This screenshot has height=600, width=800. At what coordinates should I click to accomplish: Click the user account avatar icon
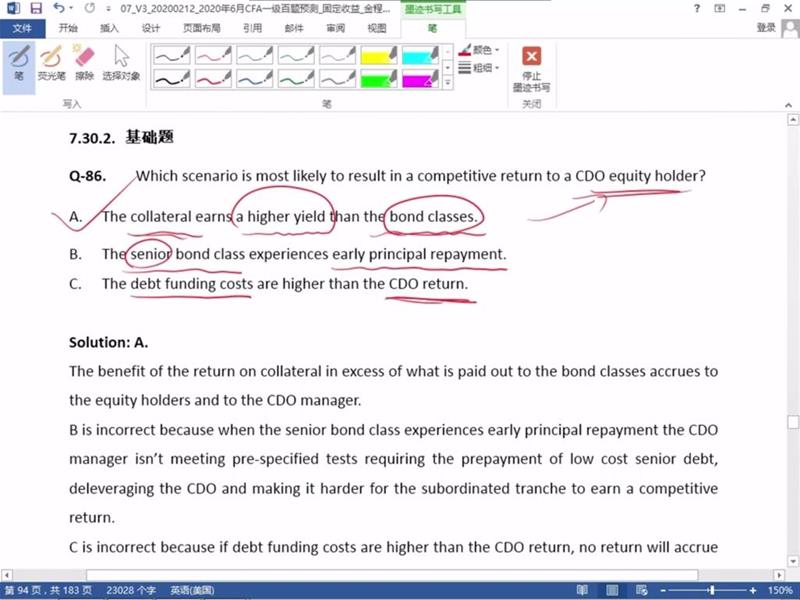790,29
